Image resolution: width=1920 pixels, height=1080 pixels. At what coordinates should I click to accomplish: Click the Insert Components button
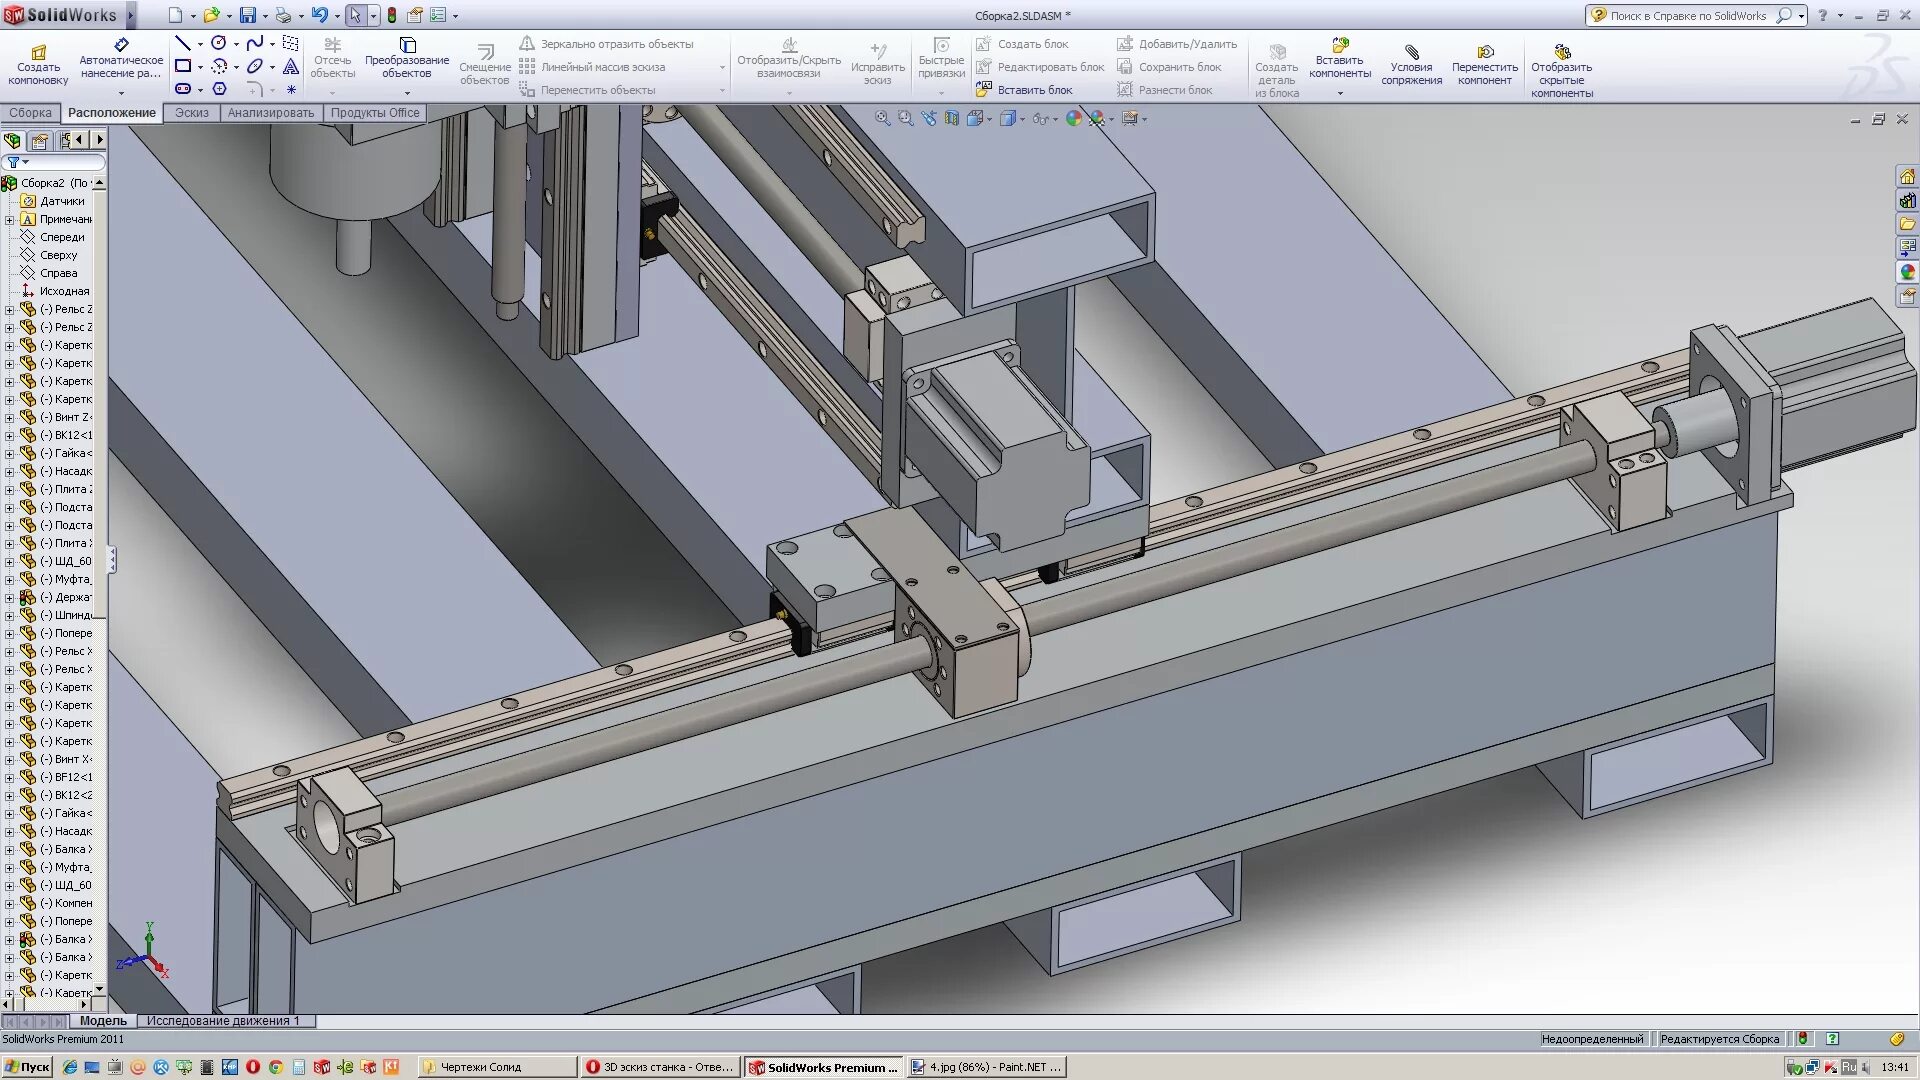[1339, 59]
